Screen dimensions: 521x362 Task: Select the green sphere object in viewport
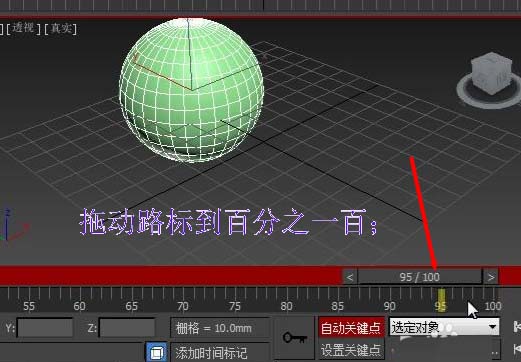click(192, 90)
